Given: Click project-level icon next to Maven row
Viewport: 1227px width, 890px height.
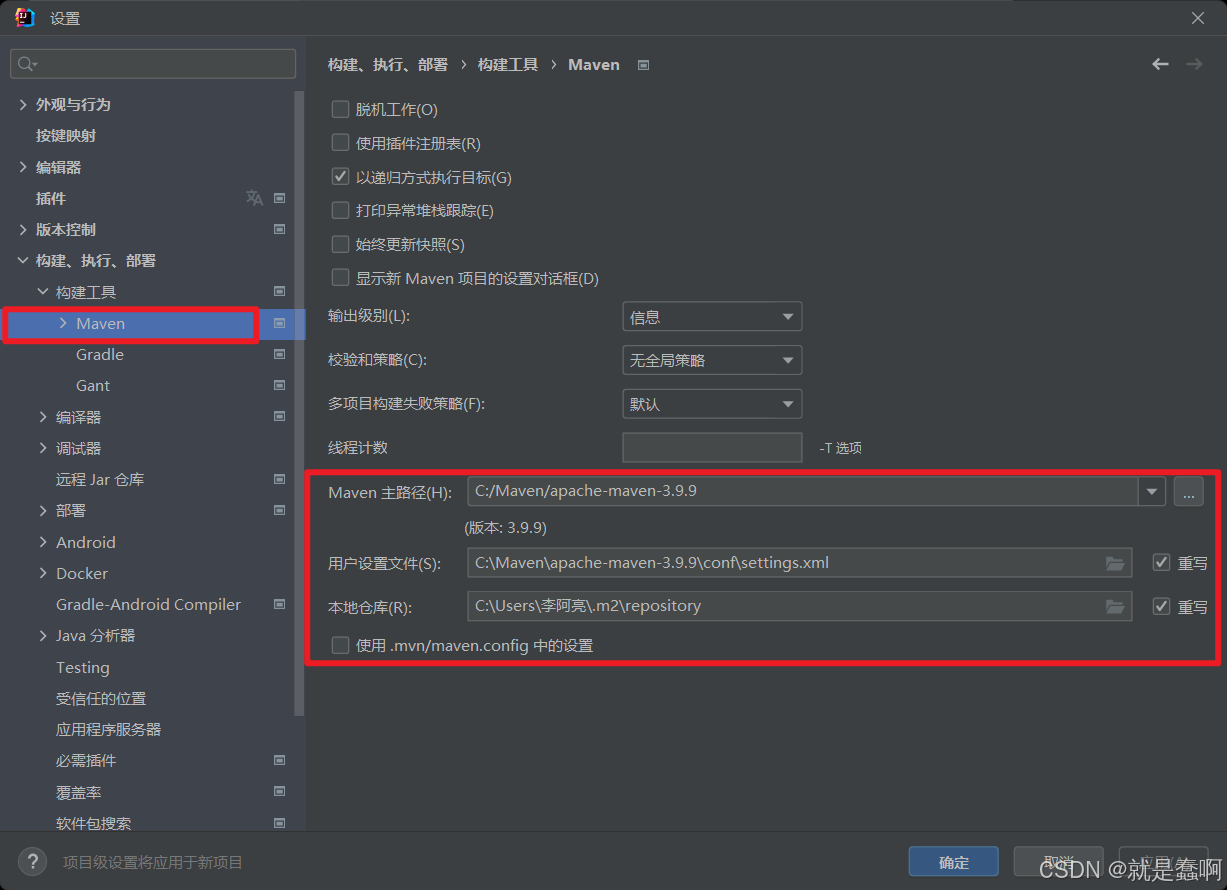Looking at the screenshot, I should click(280, 323).
